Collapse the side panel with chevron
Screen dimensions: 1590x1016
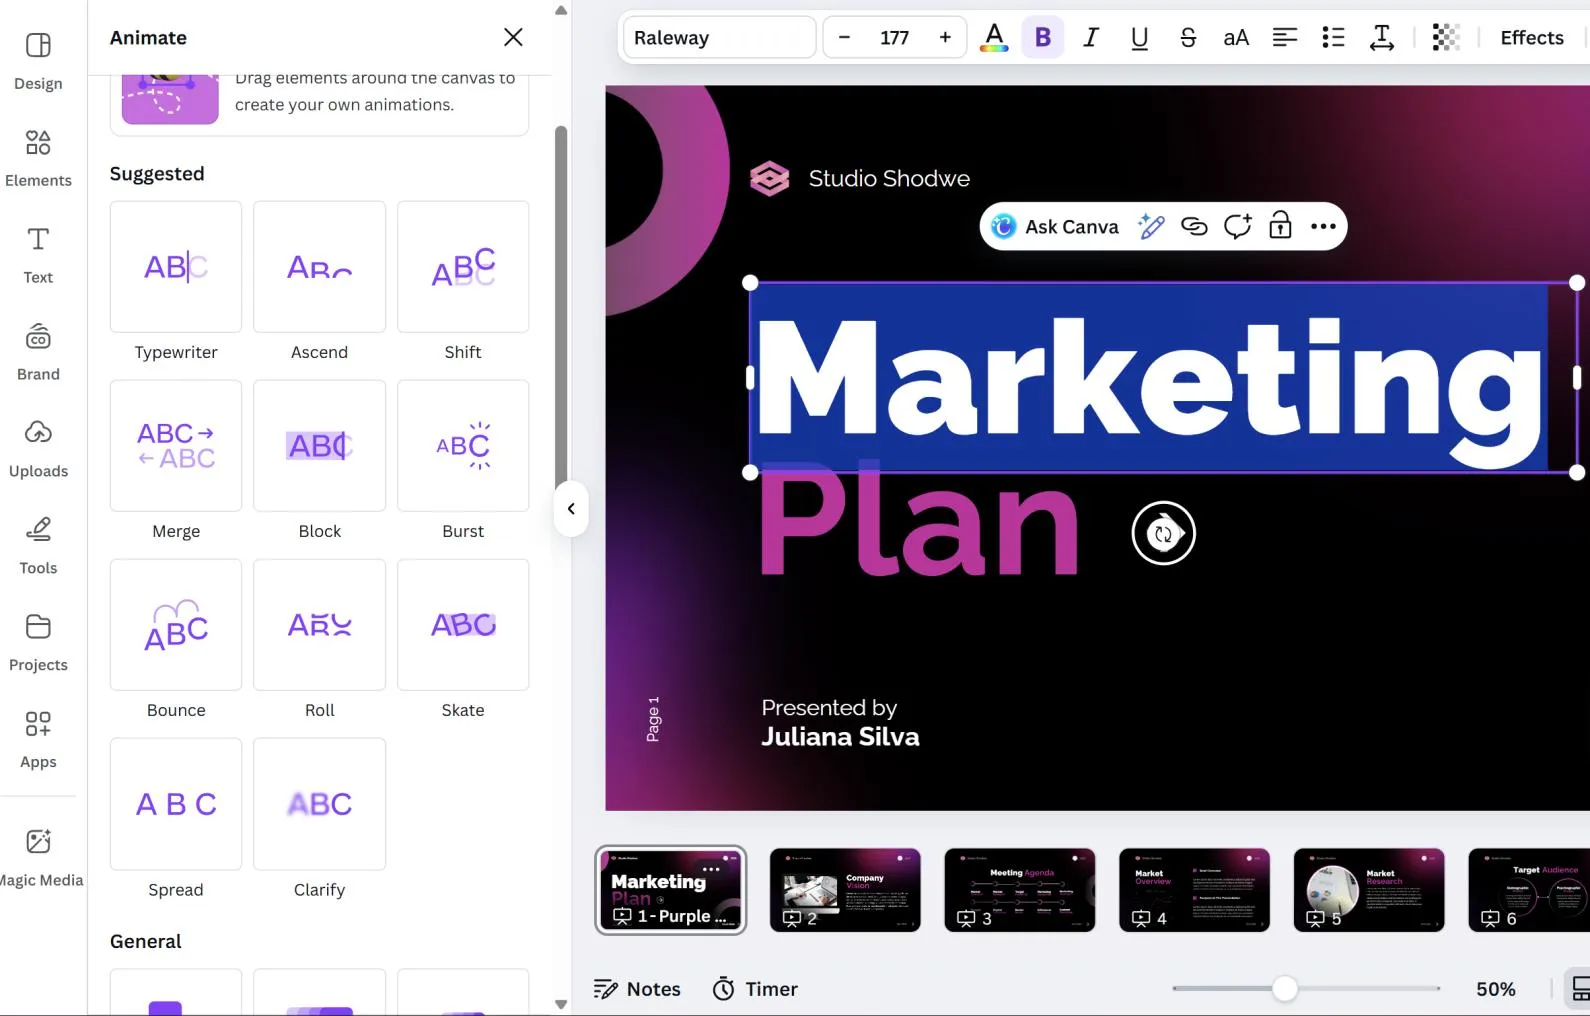pos(571,509)
